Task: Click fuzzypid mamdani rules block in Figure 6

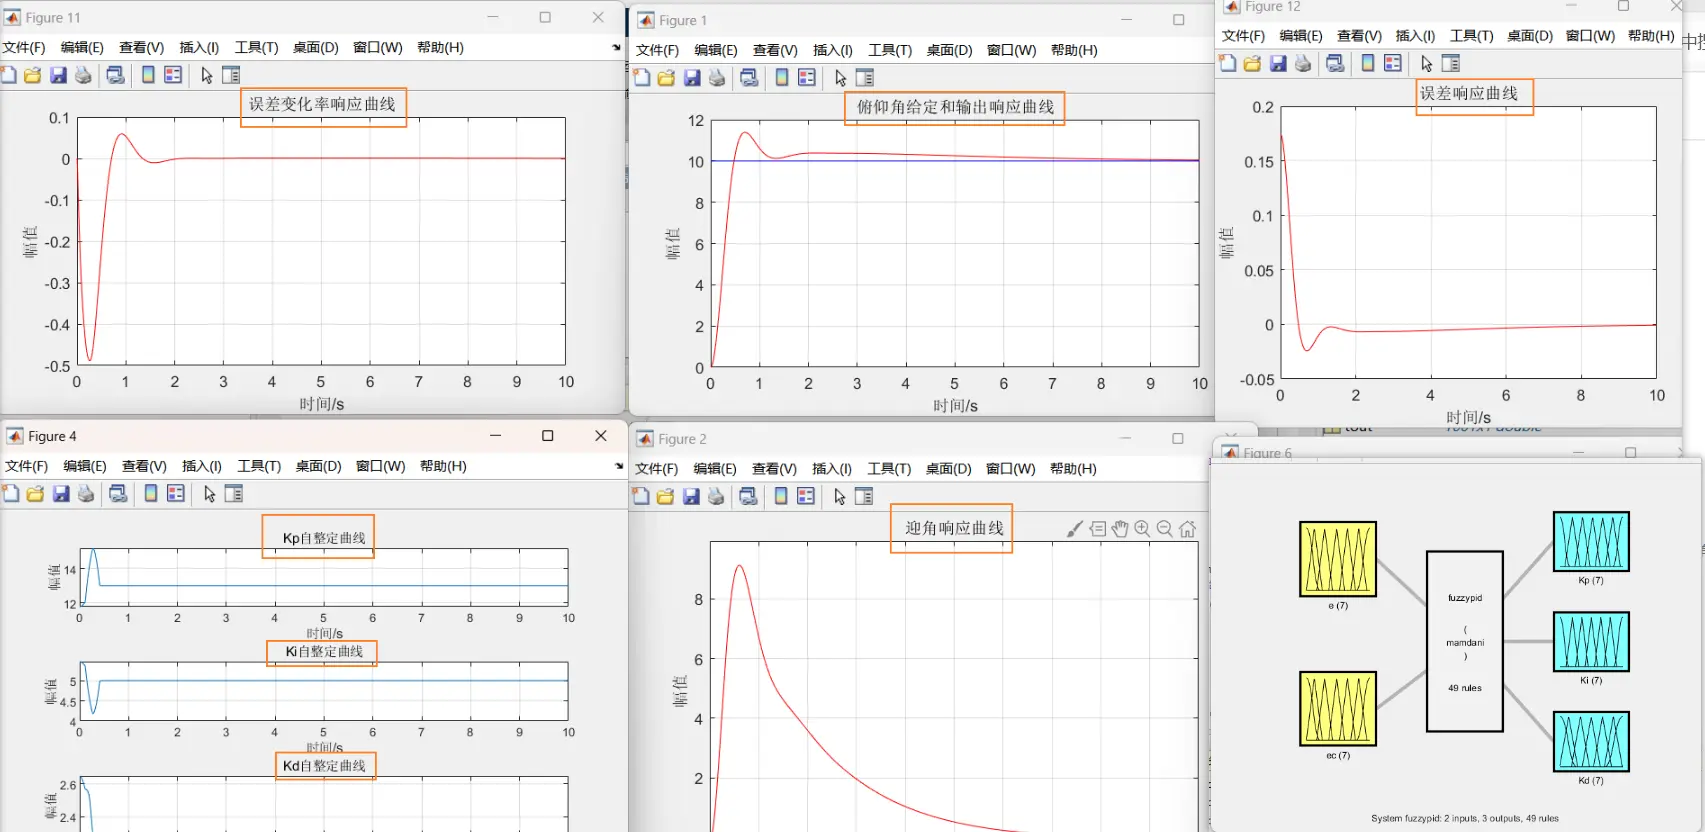Action: [x=1465, y=642]
